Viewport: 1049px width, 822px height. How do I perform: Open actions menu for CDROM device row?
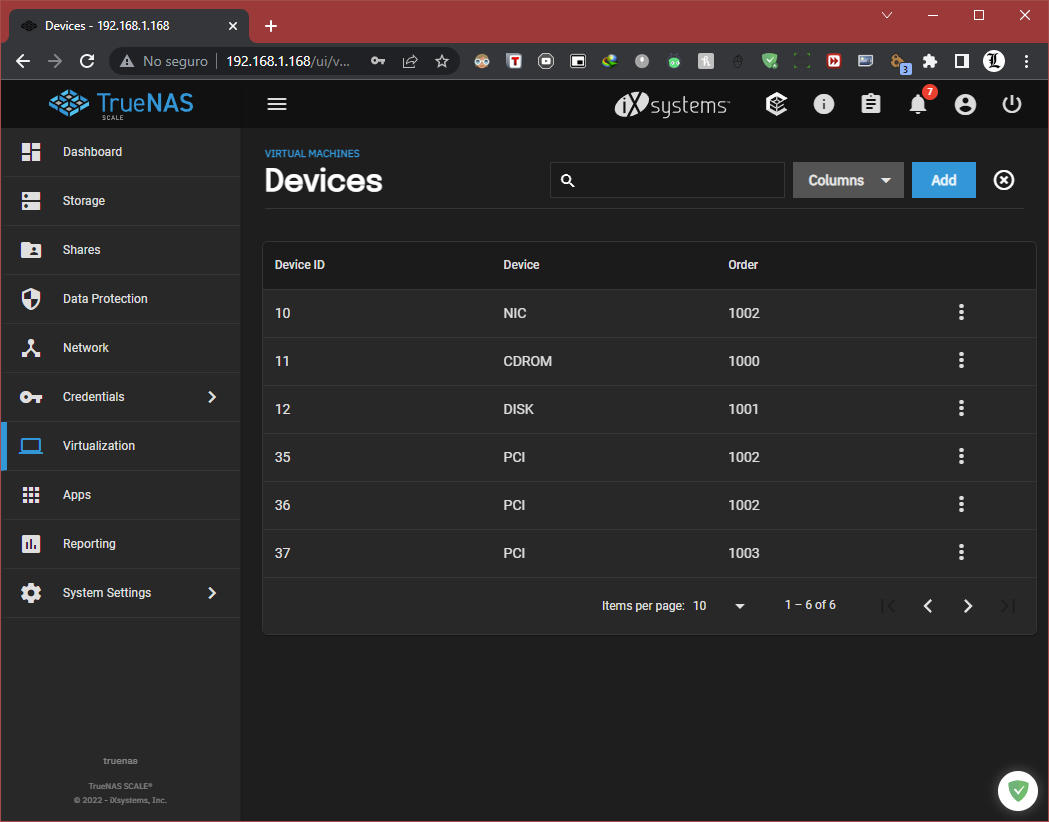tap(961, 361)
